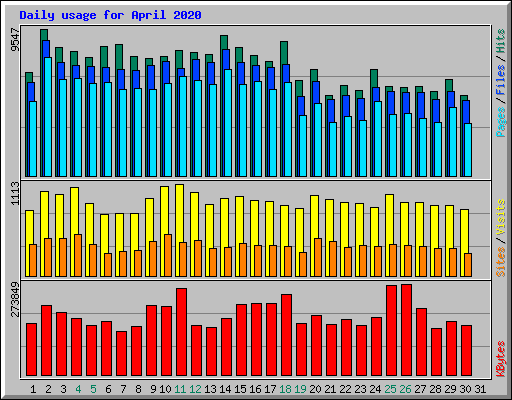Click the orange sites bar for day 20
This screenshot has width=512, height=400.
pyautogui.click(x=318, y=257)
